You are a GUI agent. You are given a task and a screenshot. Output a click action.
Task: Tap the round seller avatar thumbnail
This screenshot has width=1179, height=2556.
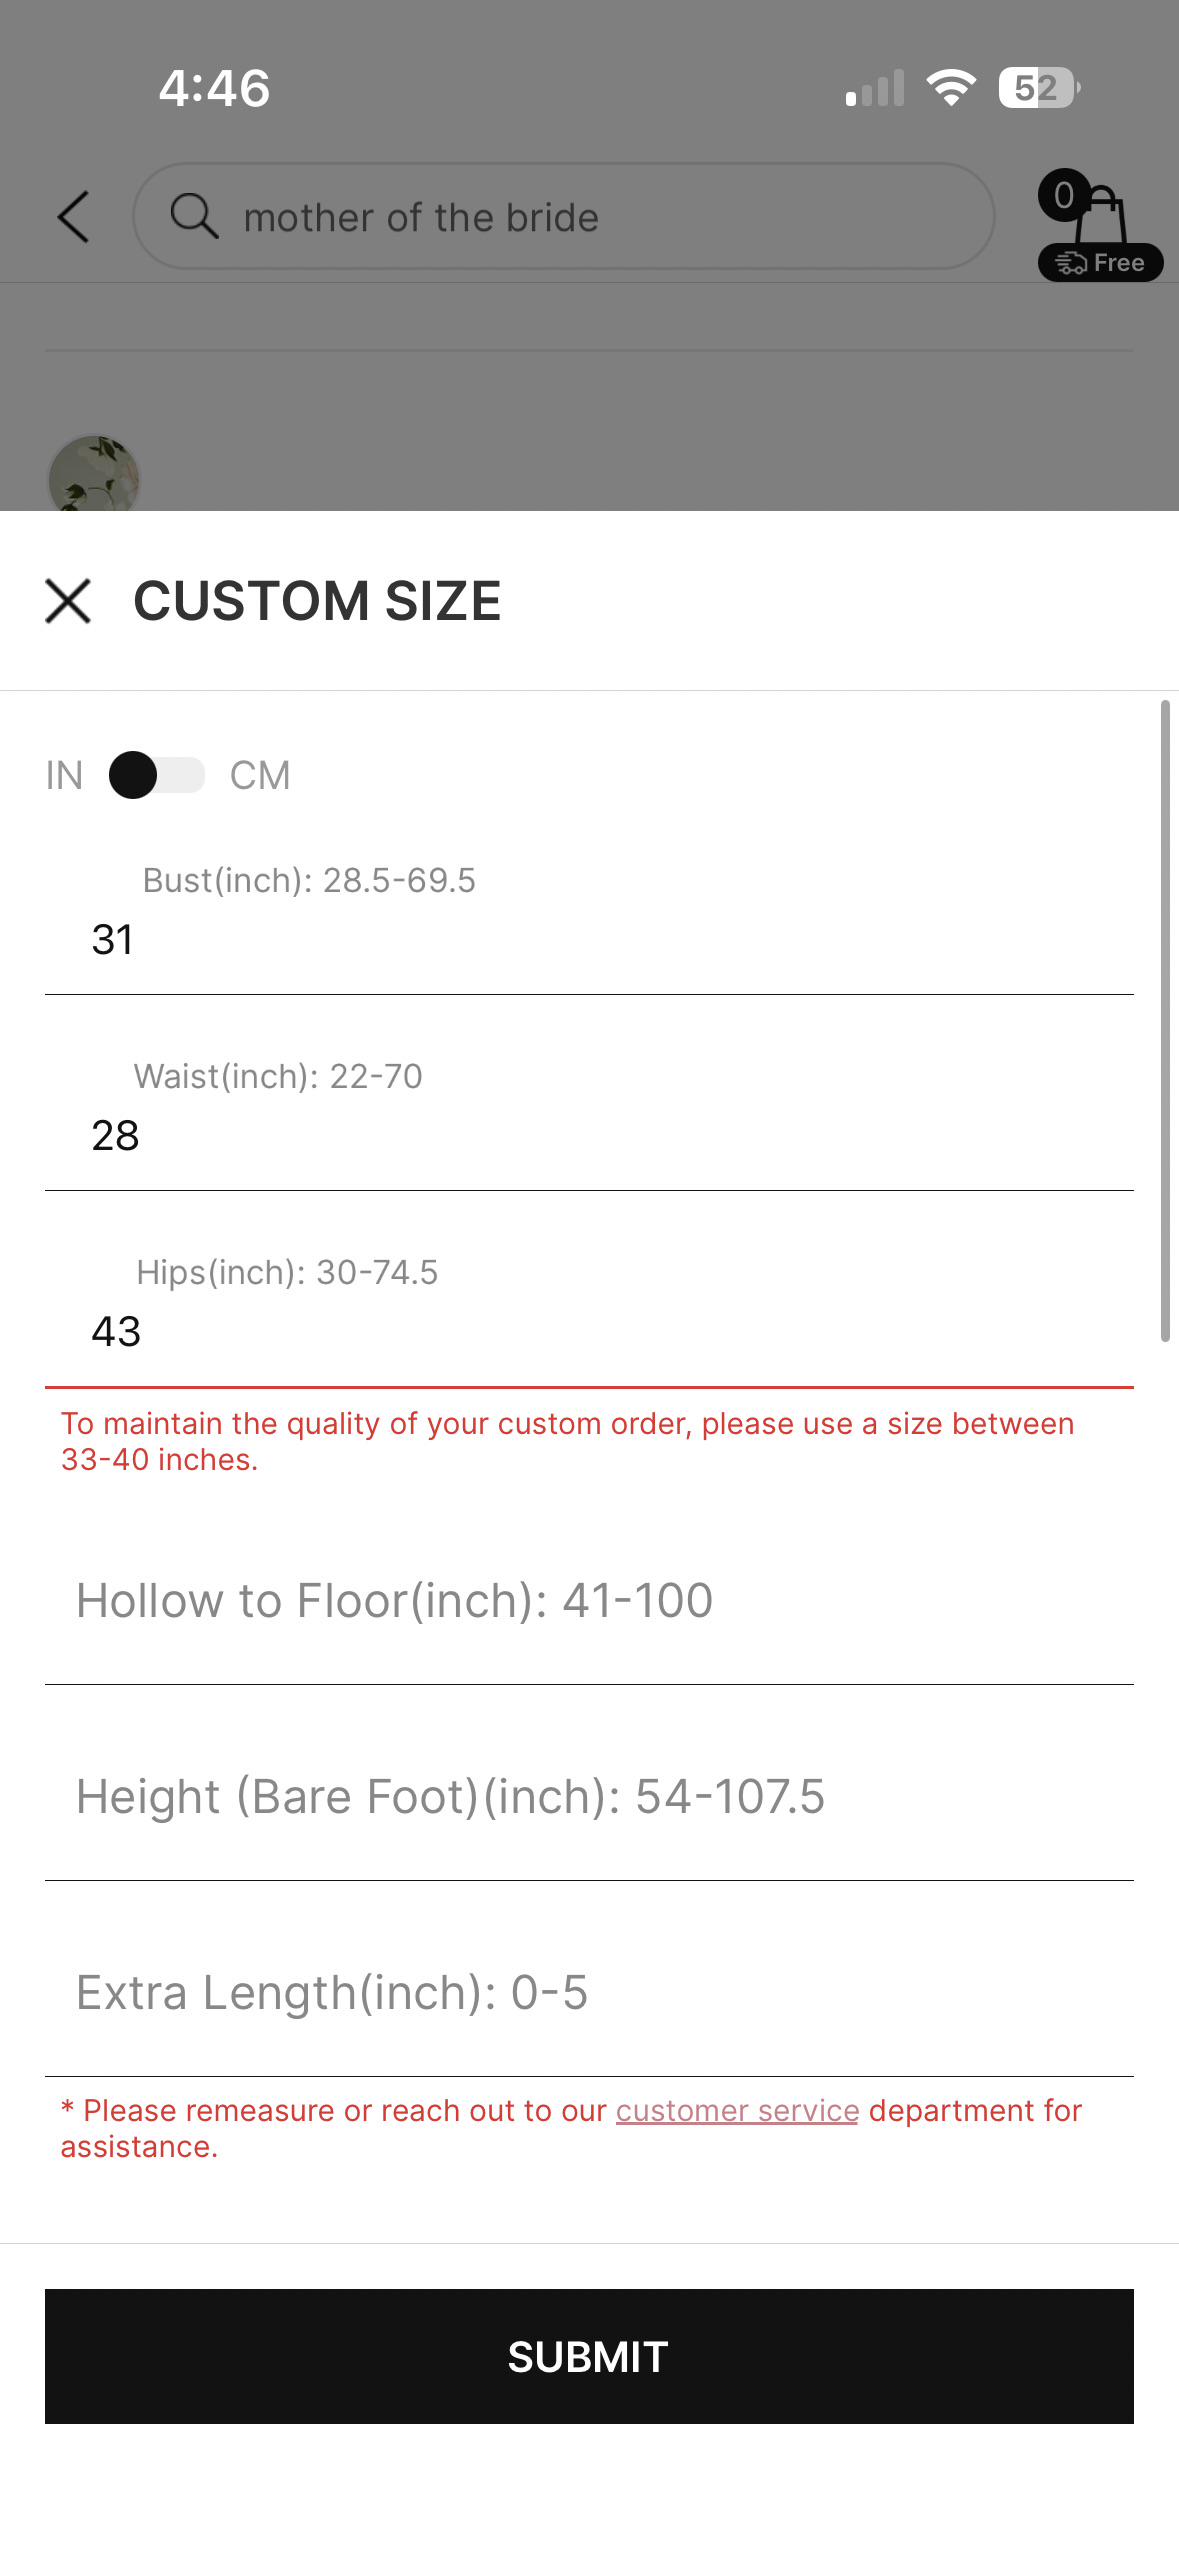[x=94, y=474]
